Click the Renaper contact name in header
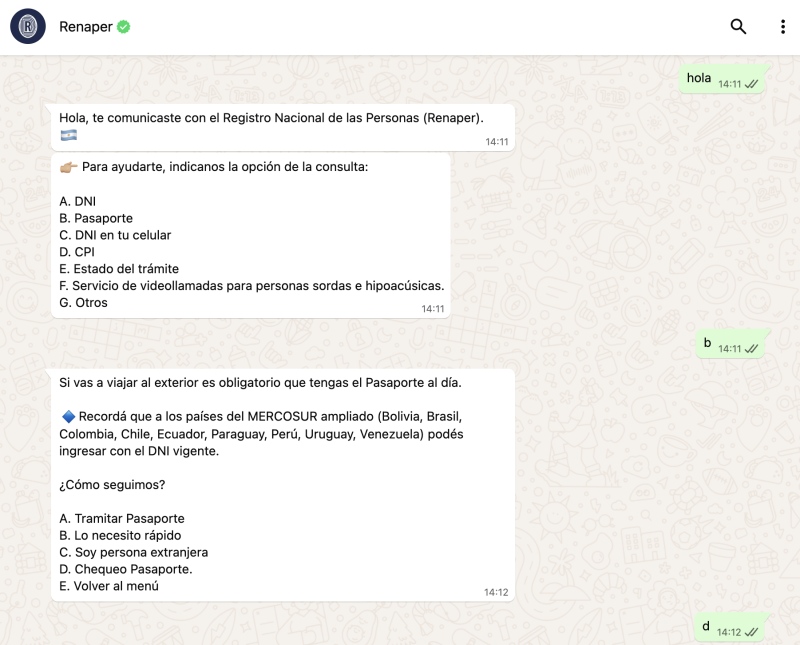800x645 pixels. point(85,27)
